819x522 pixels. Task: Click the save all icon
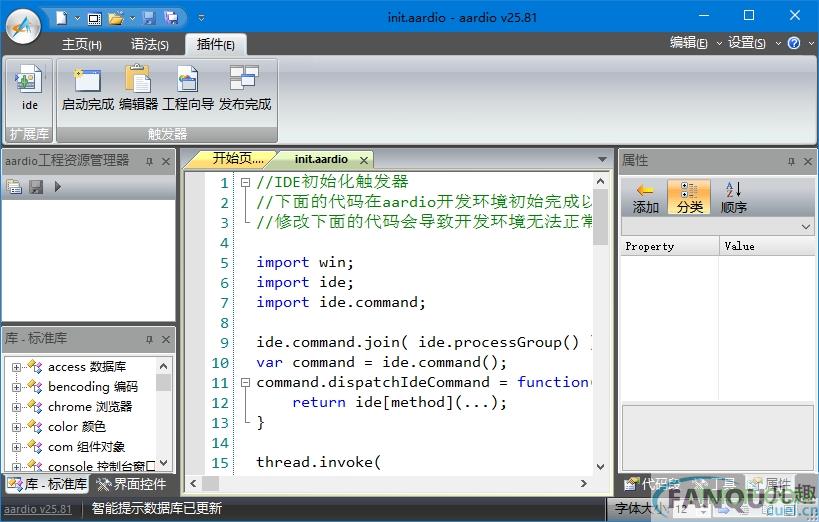coord(171,18)
